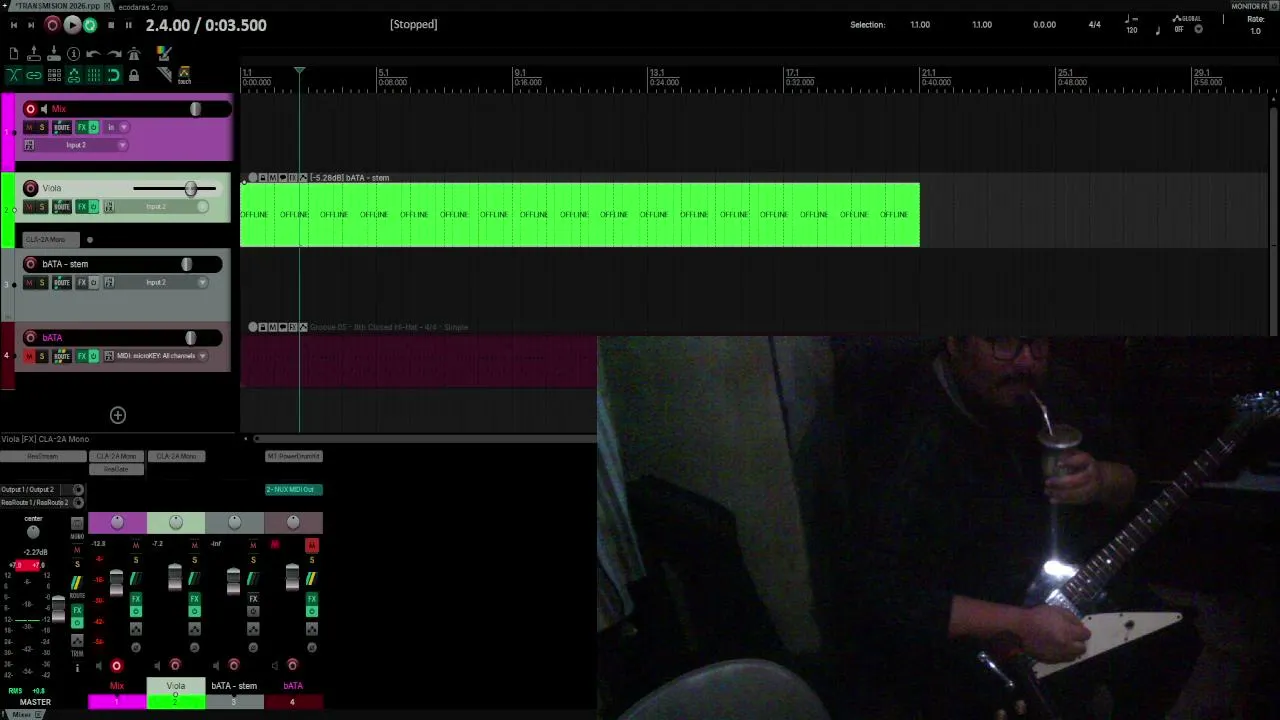Create a new project with document icon
Viewport: 1280px width, 720px height.
(x=13, y=54)
